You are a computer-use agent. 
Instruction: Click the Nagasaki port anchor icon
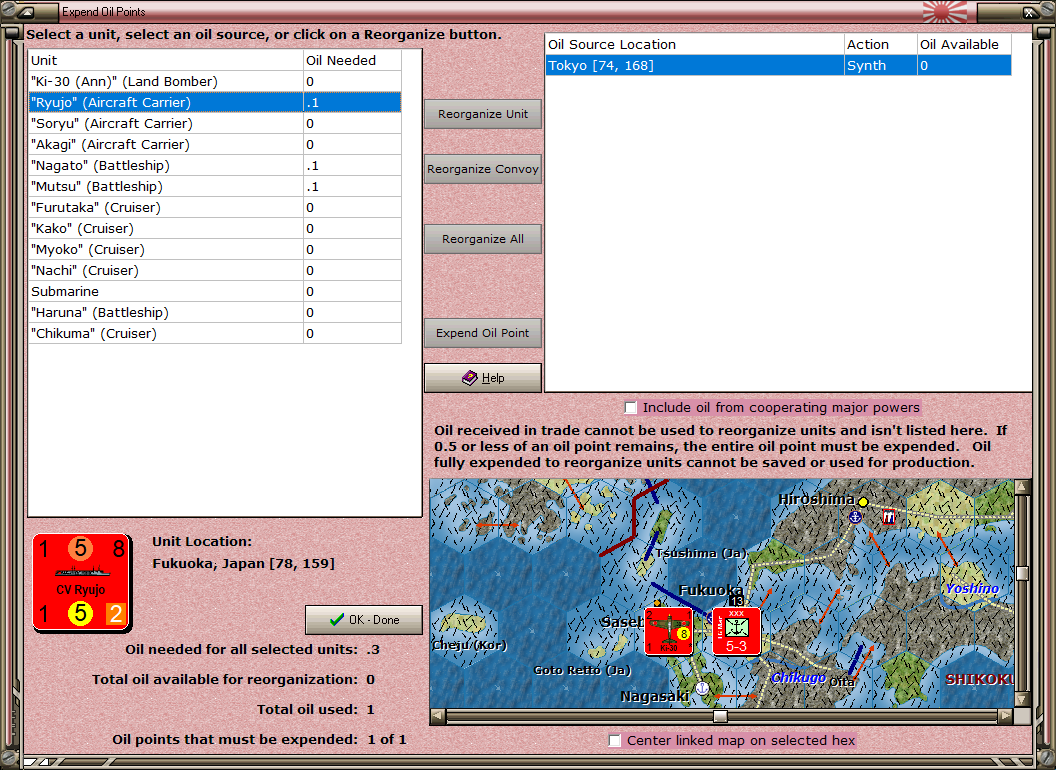coord(702,688)
